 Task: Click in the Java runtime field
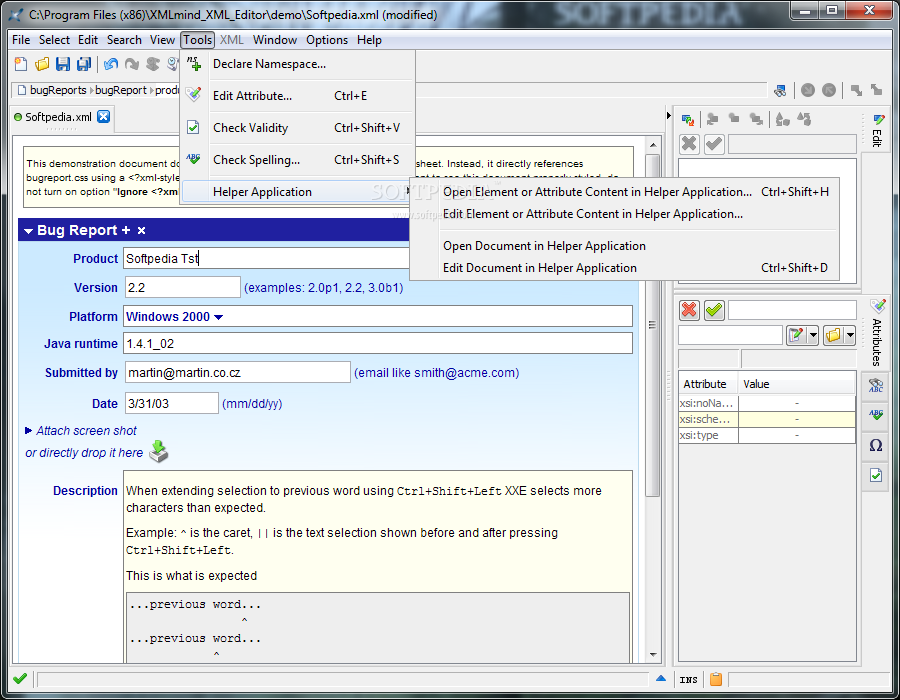(378, 344)
